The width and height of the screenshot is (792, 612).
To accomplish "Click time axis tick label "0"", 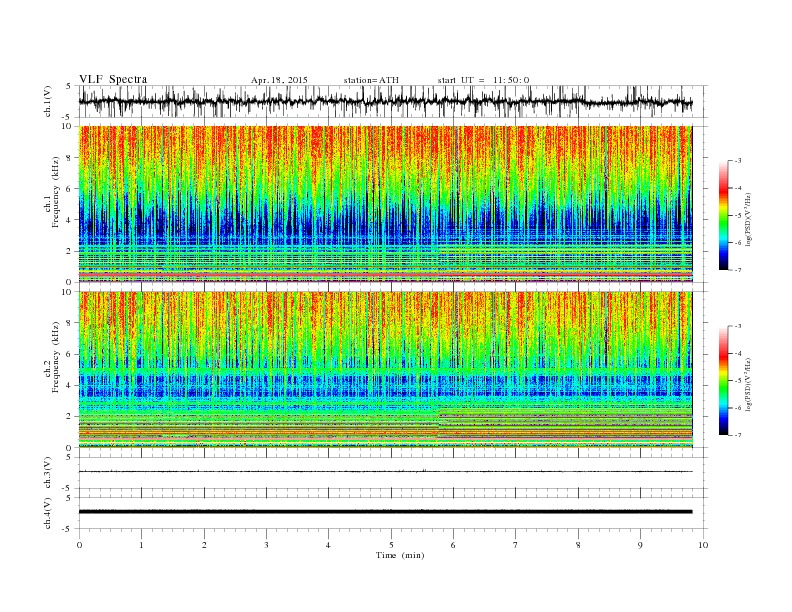I will pos(79,545).
